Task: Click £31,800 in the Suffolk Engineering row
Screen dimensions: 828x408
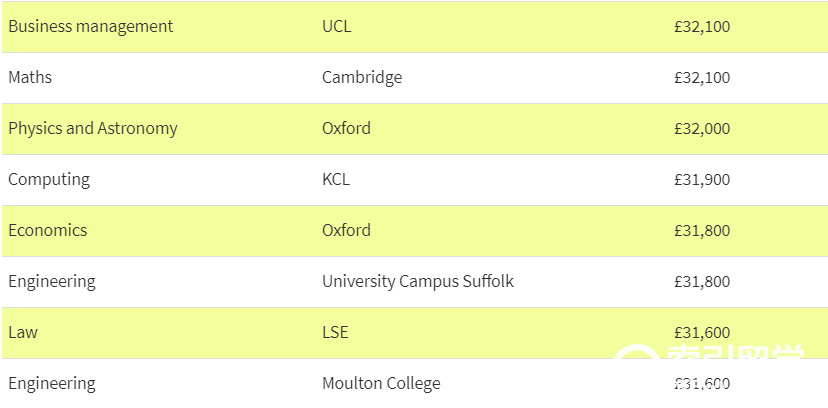Action: click(x=702, y=282)
